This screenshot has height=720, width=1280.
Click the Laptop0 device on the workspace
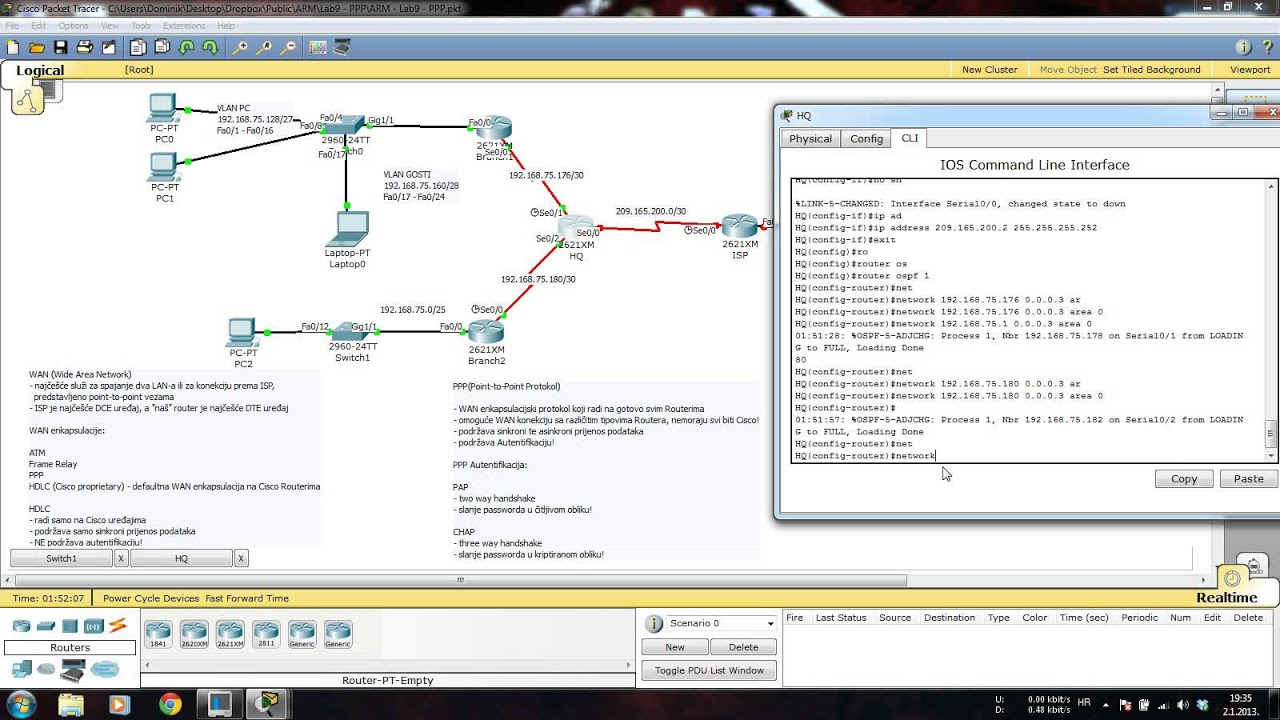point(347,230)
